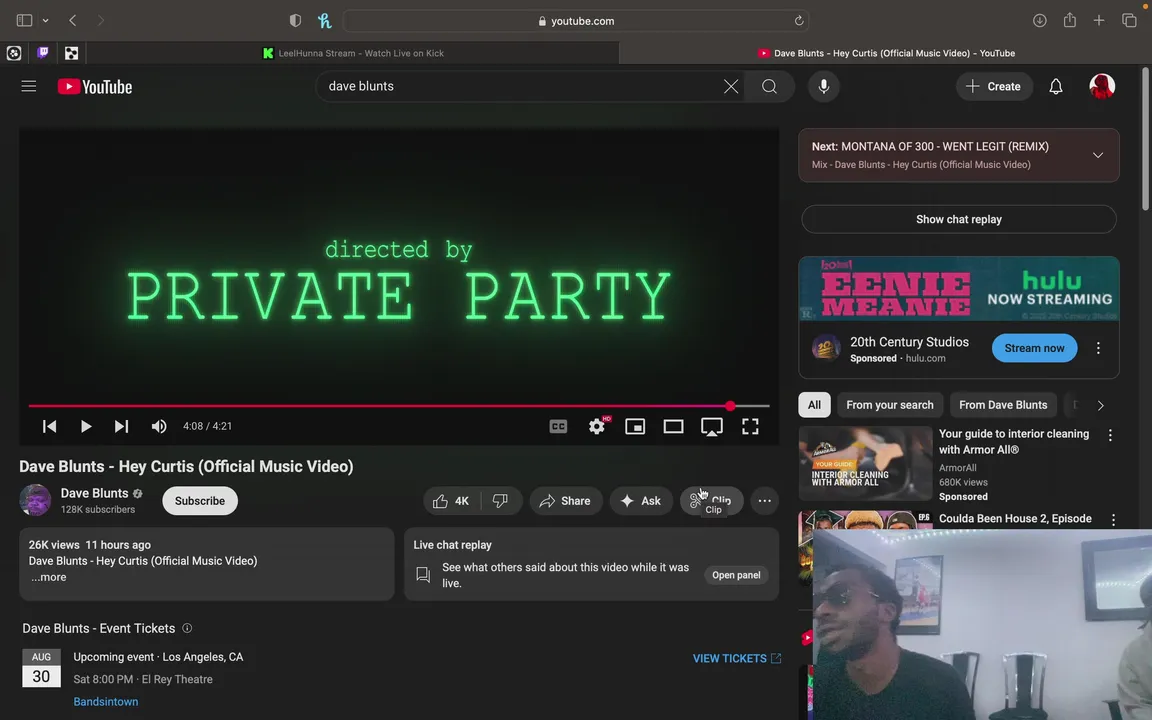Go back in Safari
The image size is (1152, 720).
(73, 21)
